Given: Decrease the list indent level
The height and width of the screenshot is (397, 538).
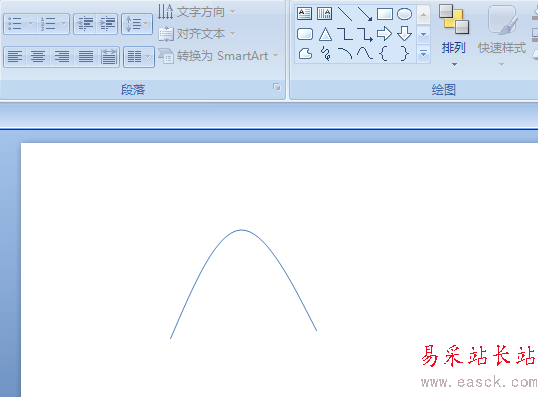Looking at the screenshot, I should pyautogui.click(x=85, y=24).
